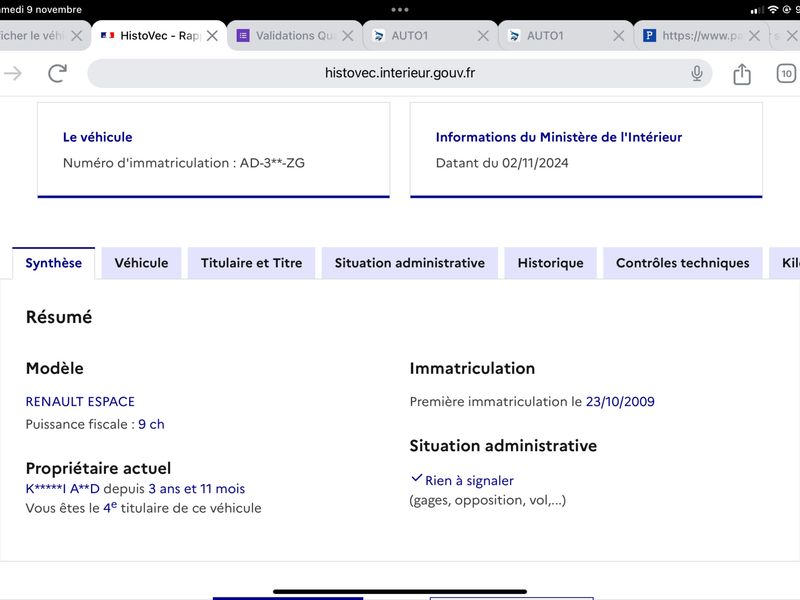Click the 9 ch fiscal power value
The image size is (800, 600).
[151, 424]
